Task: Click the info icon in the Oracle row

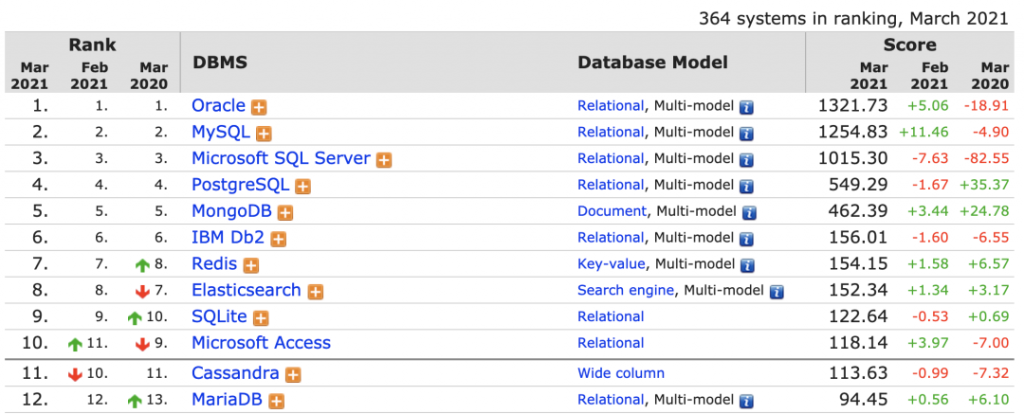Action: coord(746,106)
